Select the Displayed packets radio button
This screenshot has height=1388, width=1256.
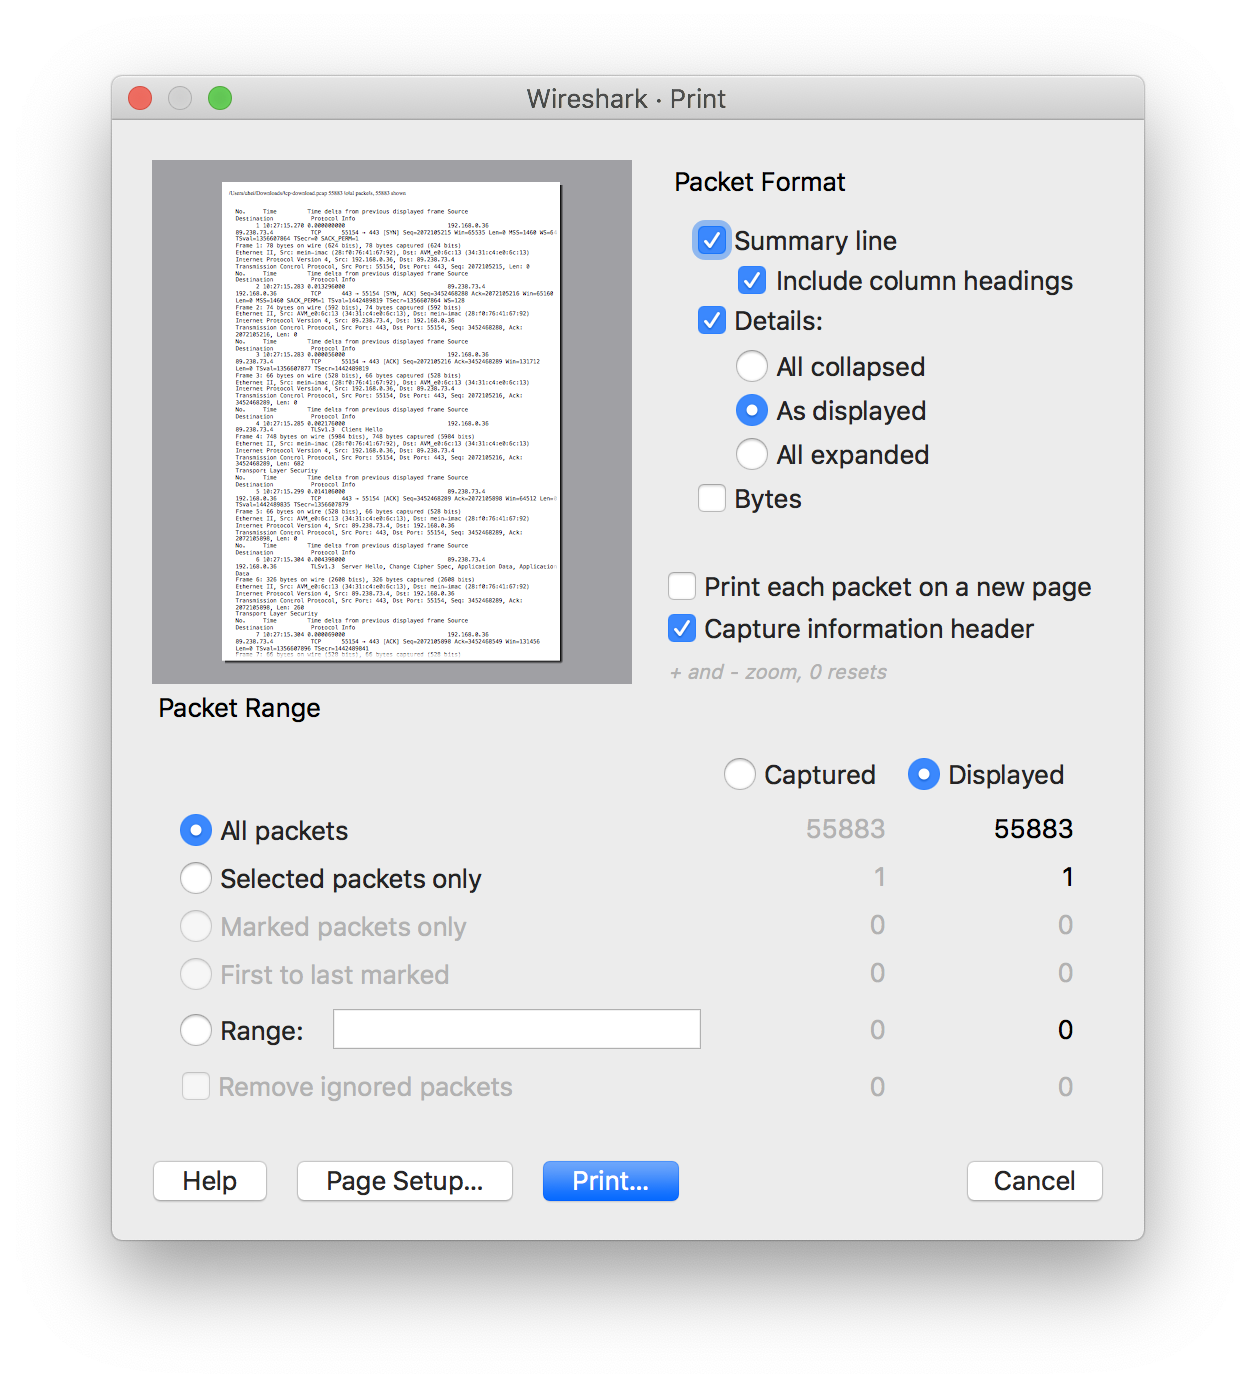click(924, 775)
